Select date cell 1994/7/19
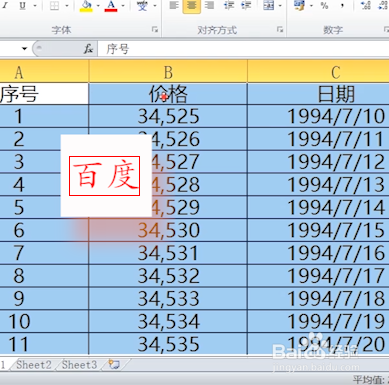Image resolution: width=389 pixels, height=385 pixels. [x=318, y=321]
